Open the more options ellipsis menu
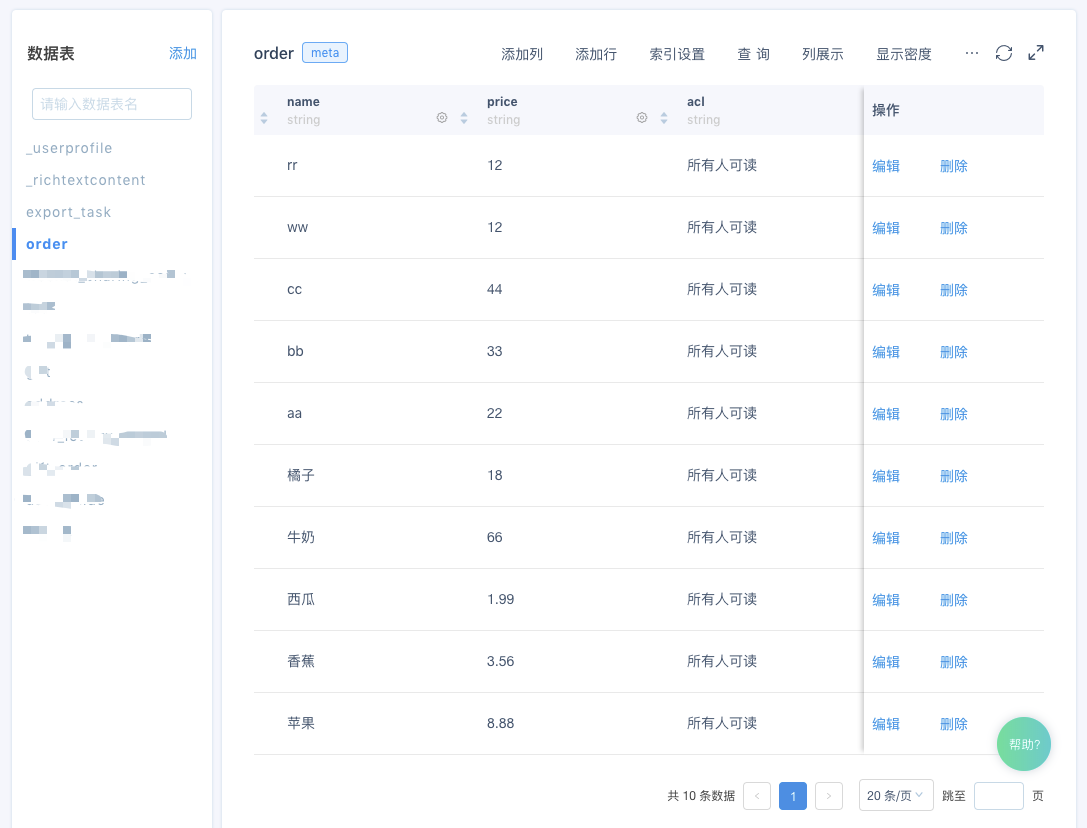1087x828 pixels. [x=971, y=55]
